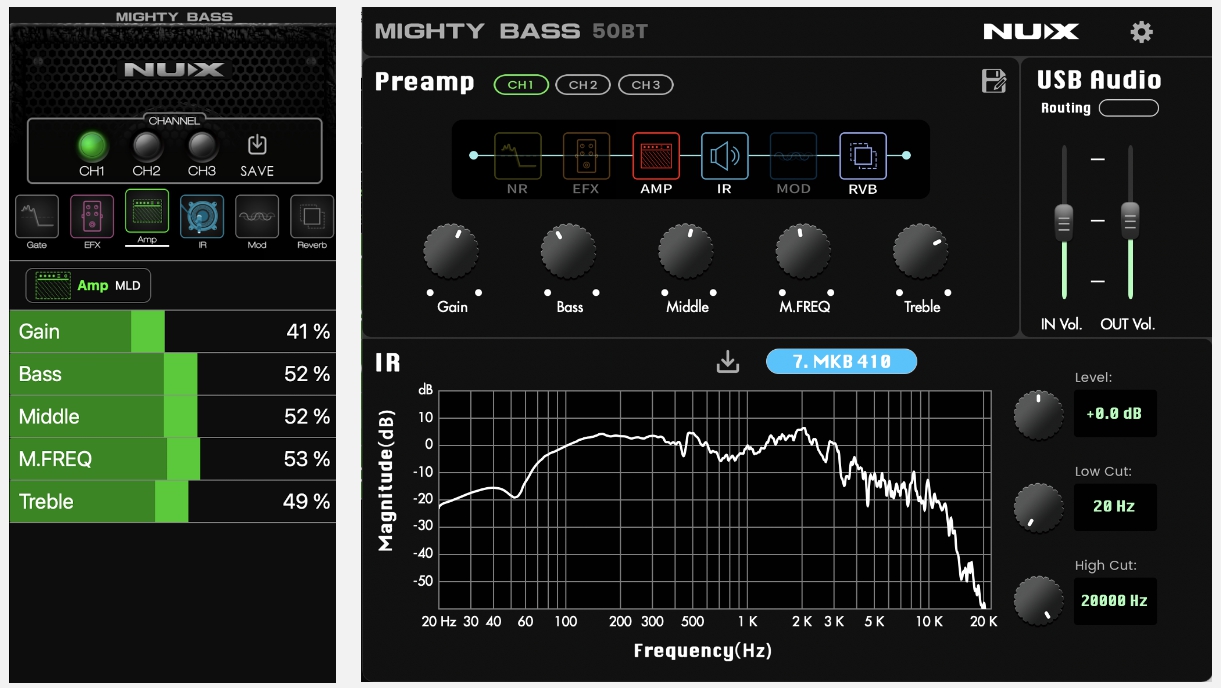This screenshot has height=688, width=1221.
Task: Click the NUX logo in desktop header
Action: coord(1031,32)
